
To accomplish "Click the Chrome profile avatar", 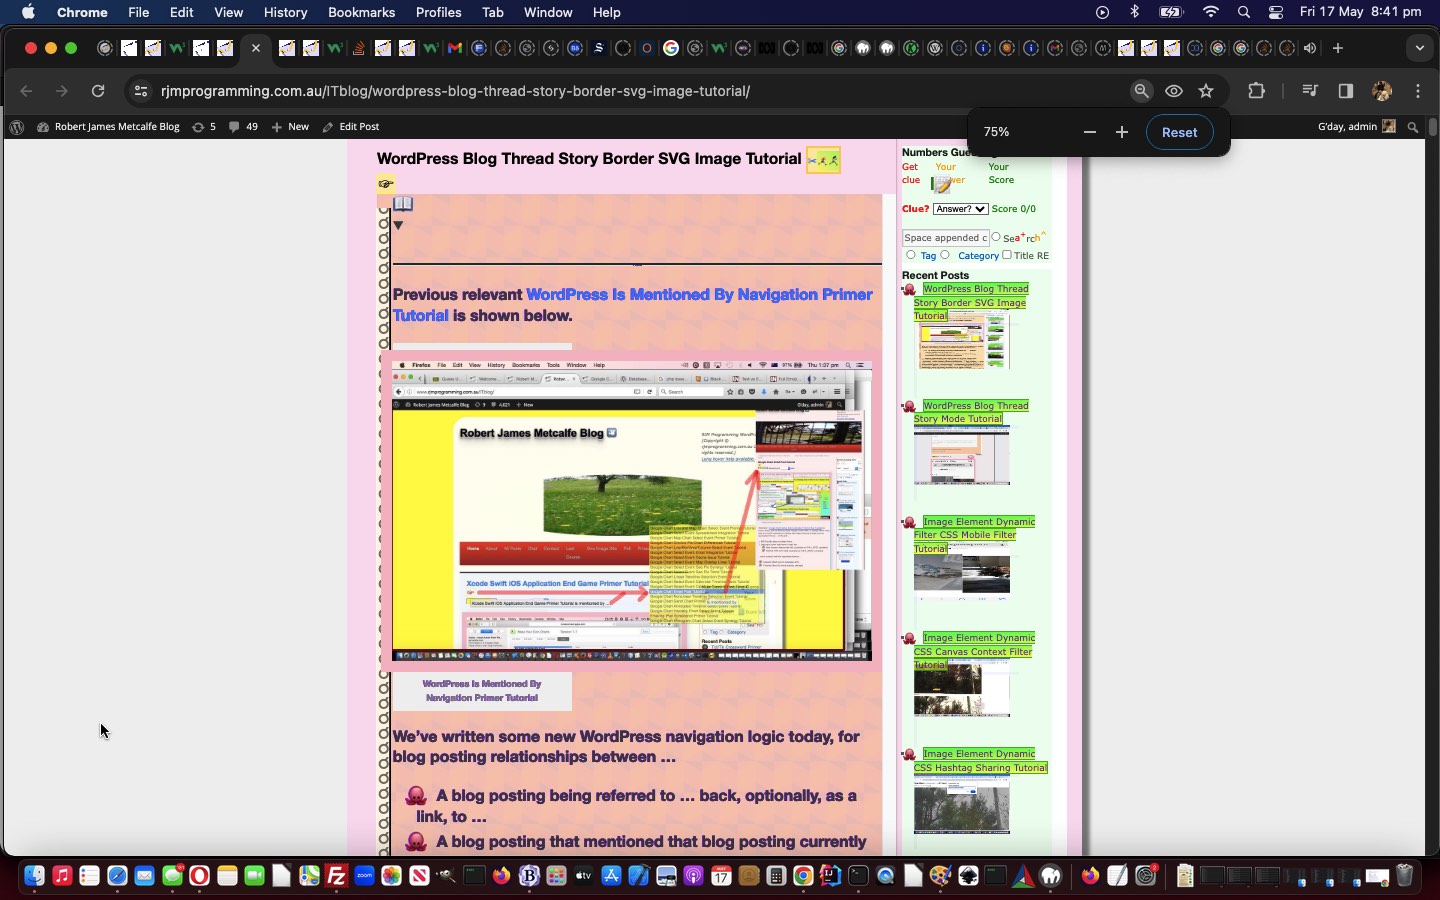I will [x=1382, y=91].
